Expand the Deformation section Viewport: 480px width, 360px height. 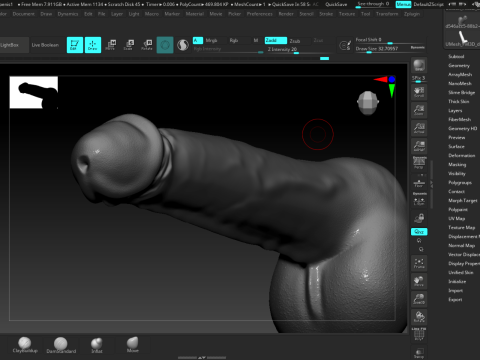pyautogui.click(x=461, y=155)
